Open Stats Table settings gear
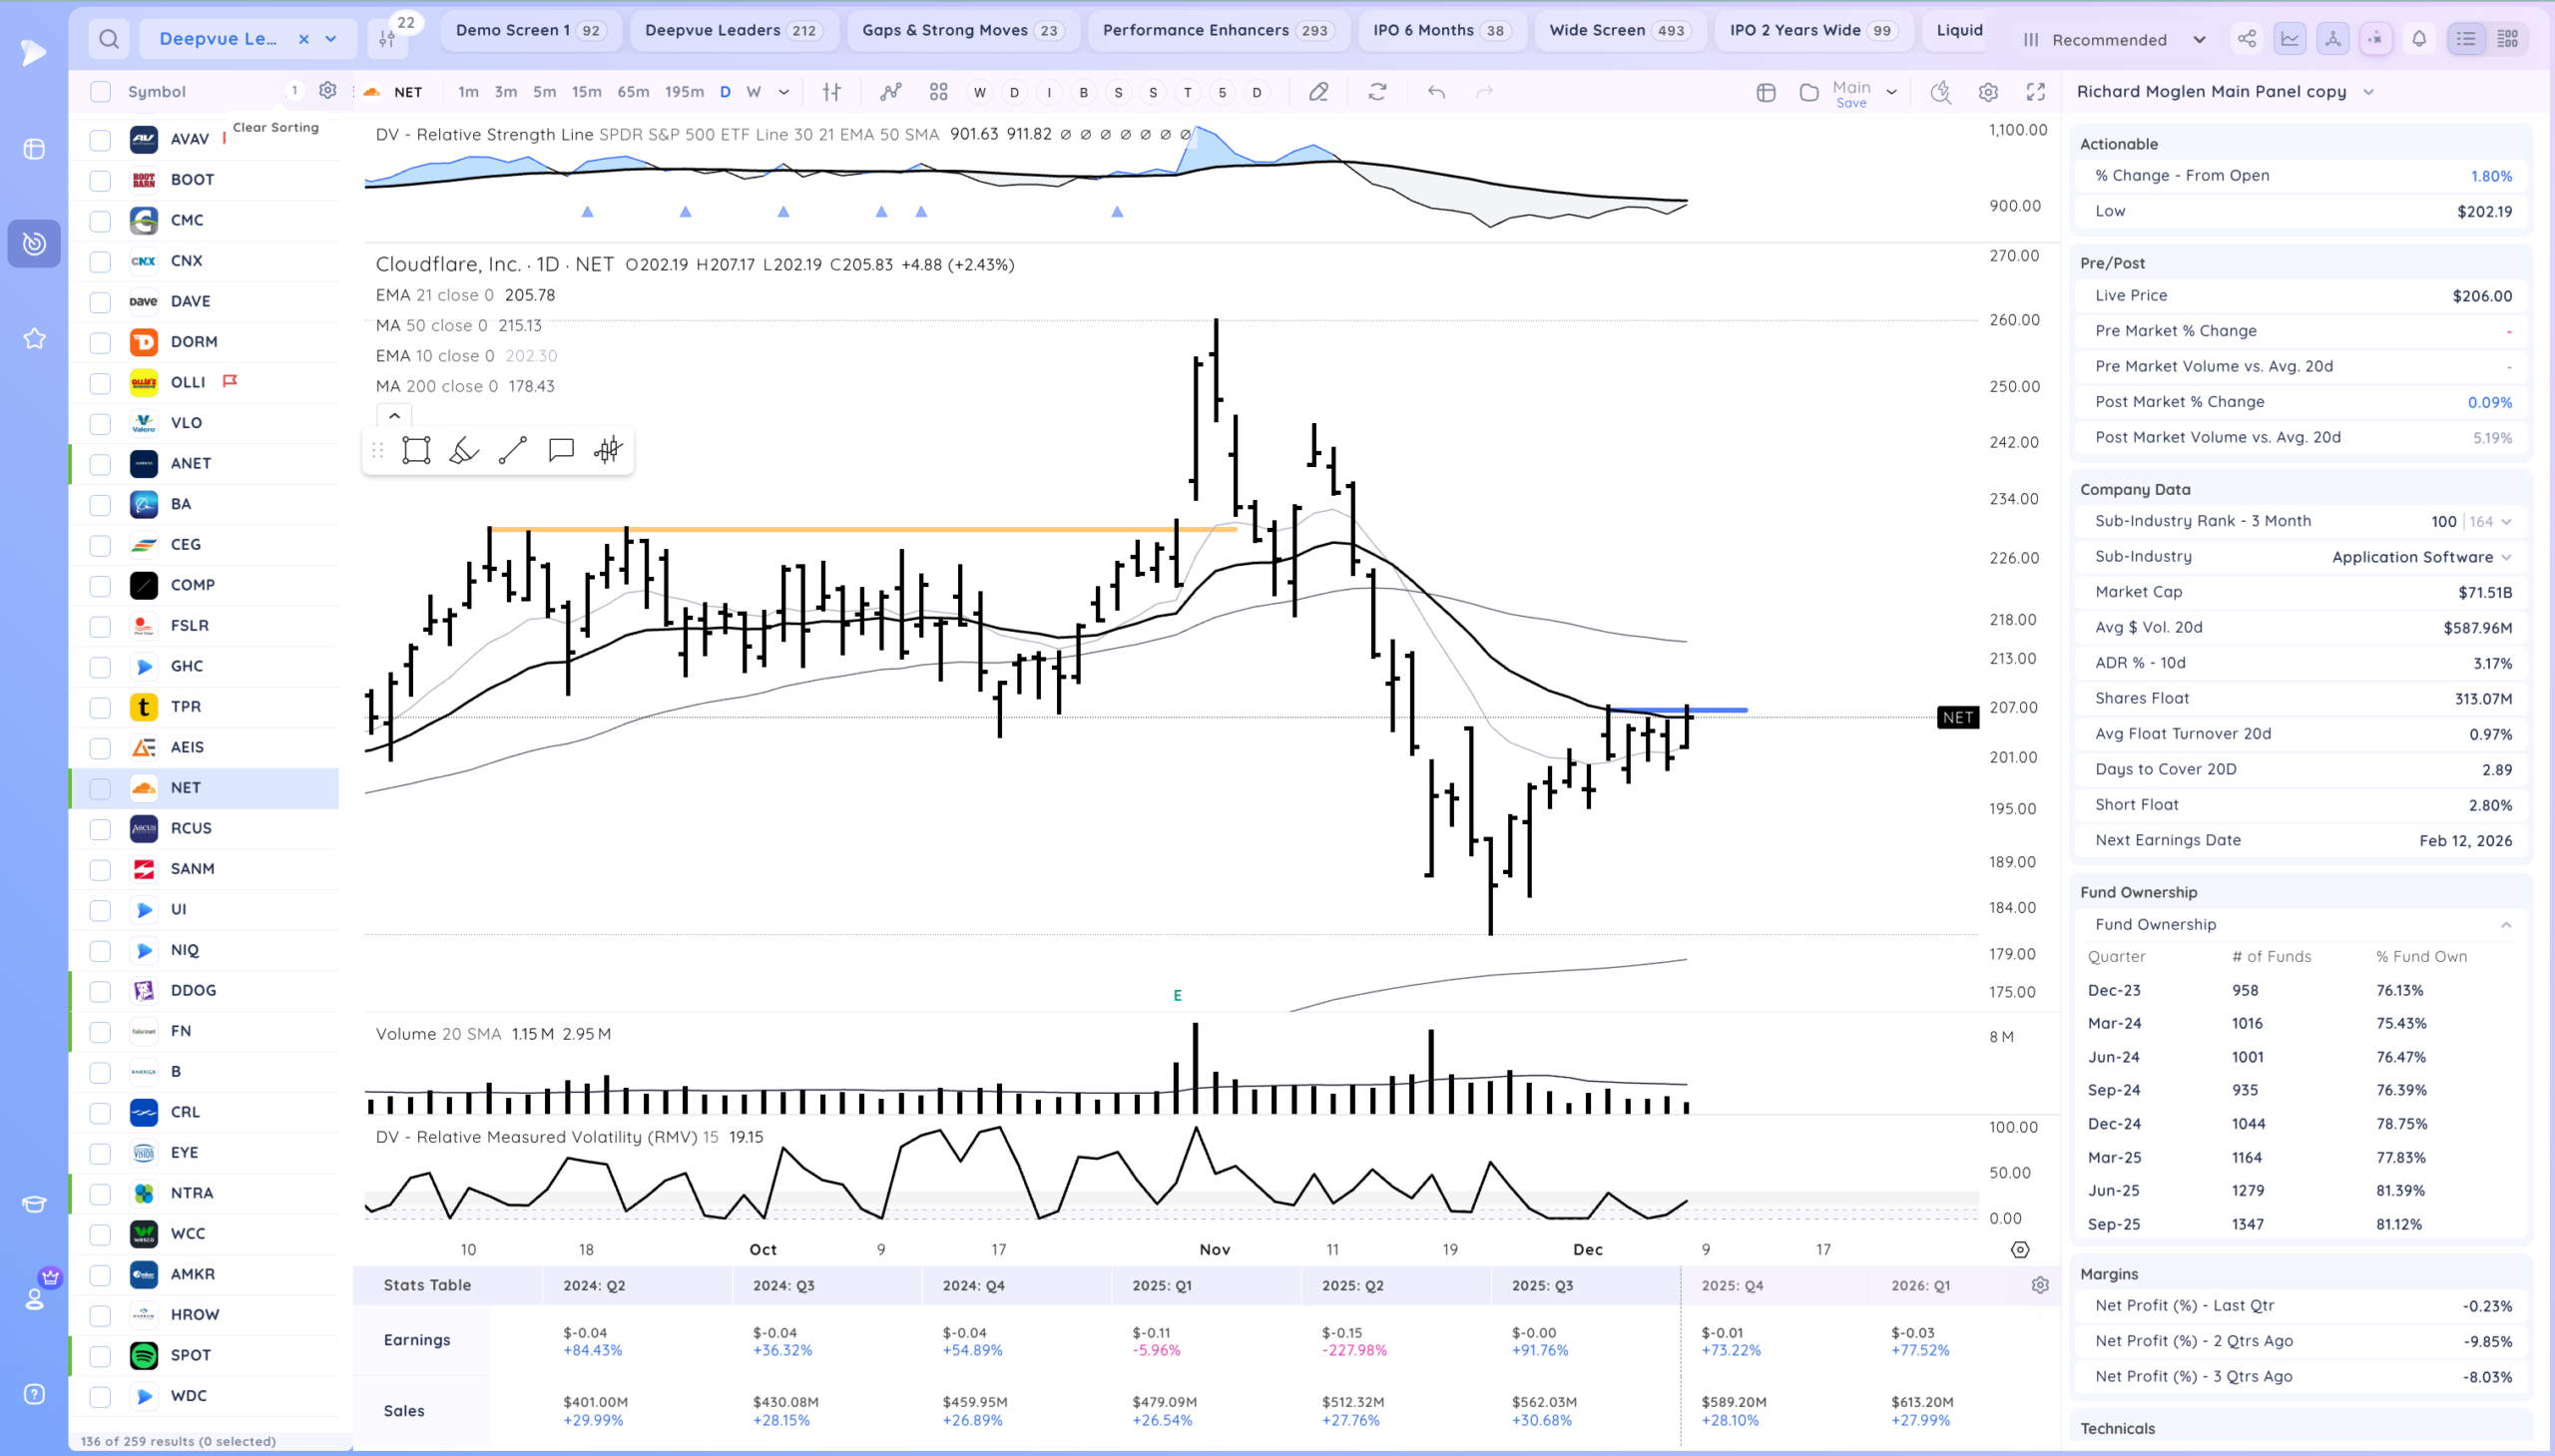This screenshot has height=1456, width=2555. [x=2040, y=1285]
